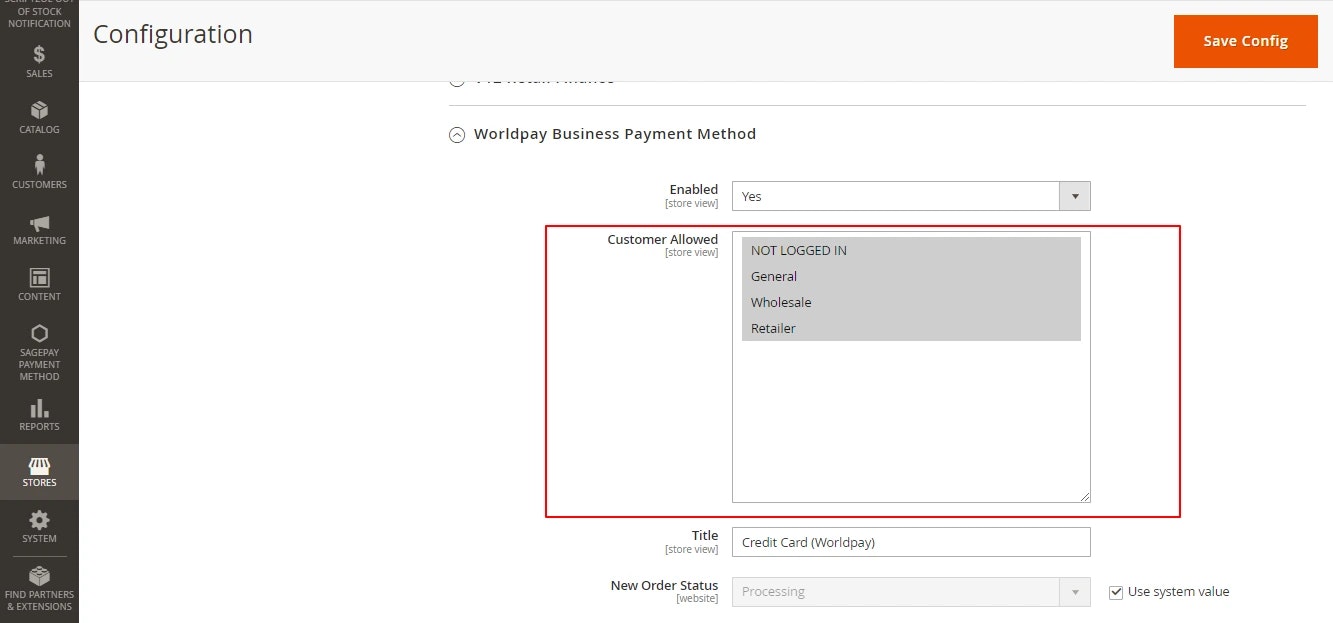Click the Configuration page title
Image resolution: width=1333 pixels, height=623 pixels.
point(173,34)
